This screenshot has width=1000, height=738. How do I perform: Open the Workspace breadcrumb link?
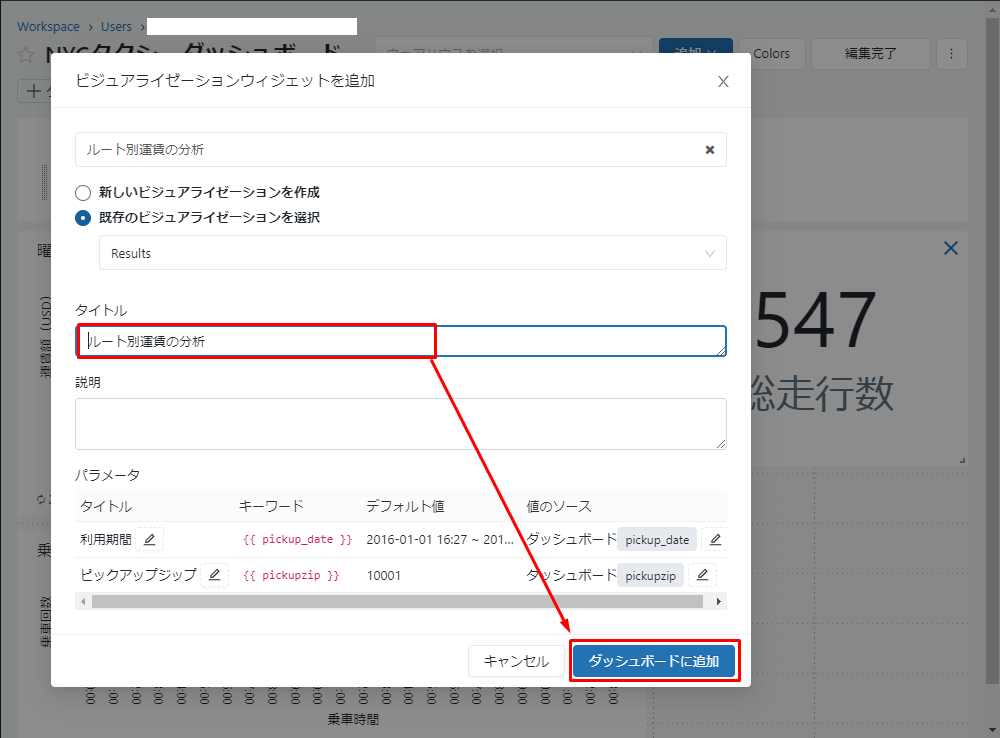pyautogui.click(x=48, y=27)
